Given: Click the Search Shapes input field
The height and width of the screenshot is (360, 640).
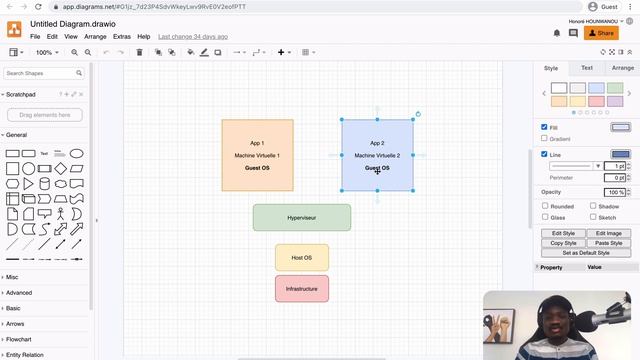Looking at the screenshot, I should 44,73.
